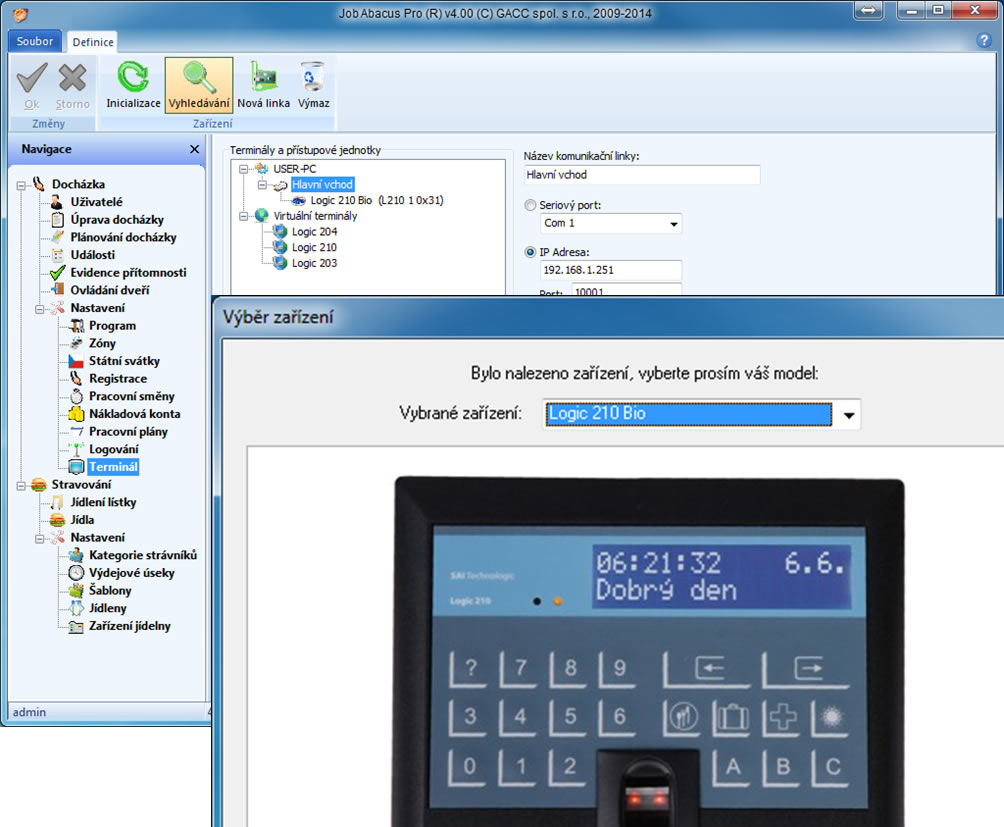Viewport: 1004px width, 827px height.
Task: Collapse the USER-PC device node
Action: coord(243,170)
